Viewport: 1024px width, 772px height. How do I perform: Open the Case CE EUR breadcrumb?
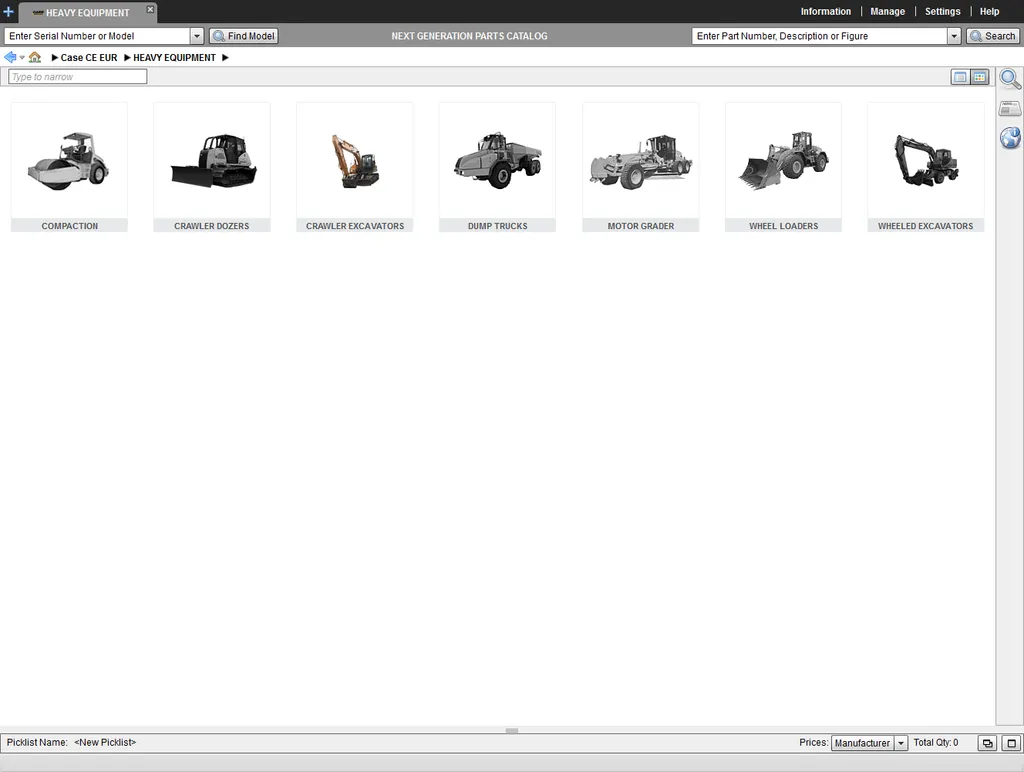point(89,57)
